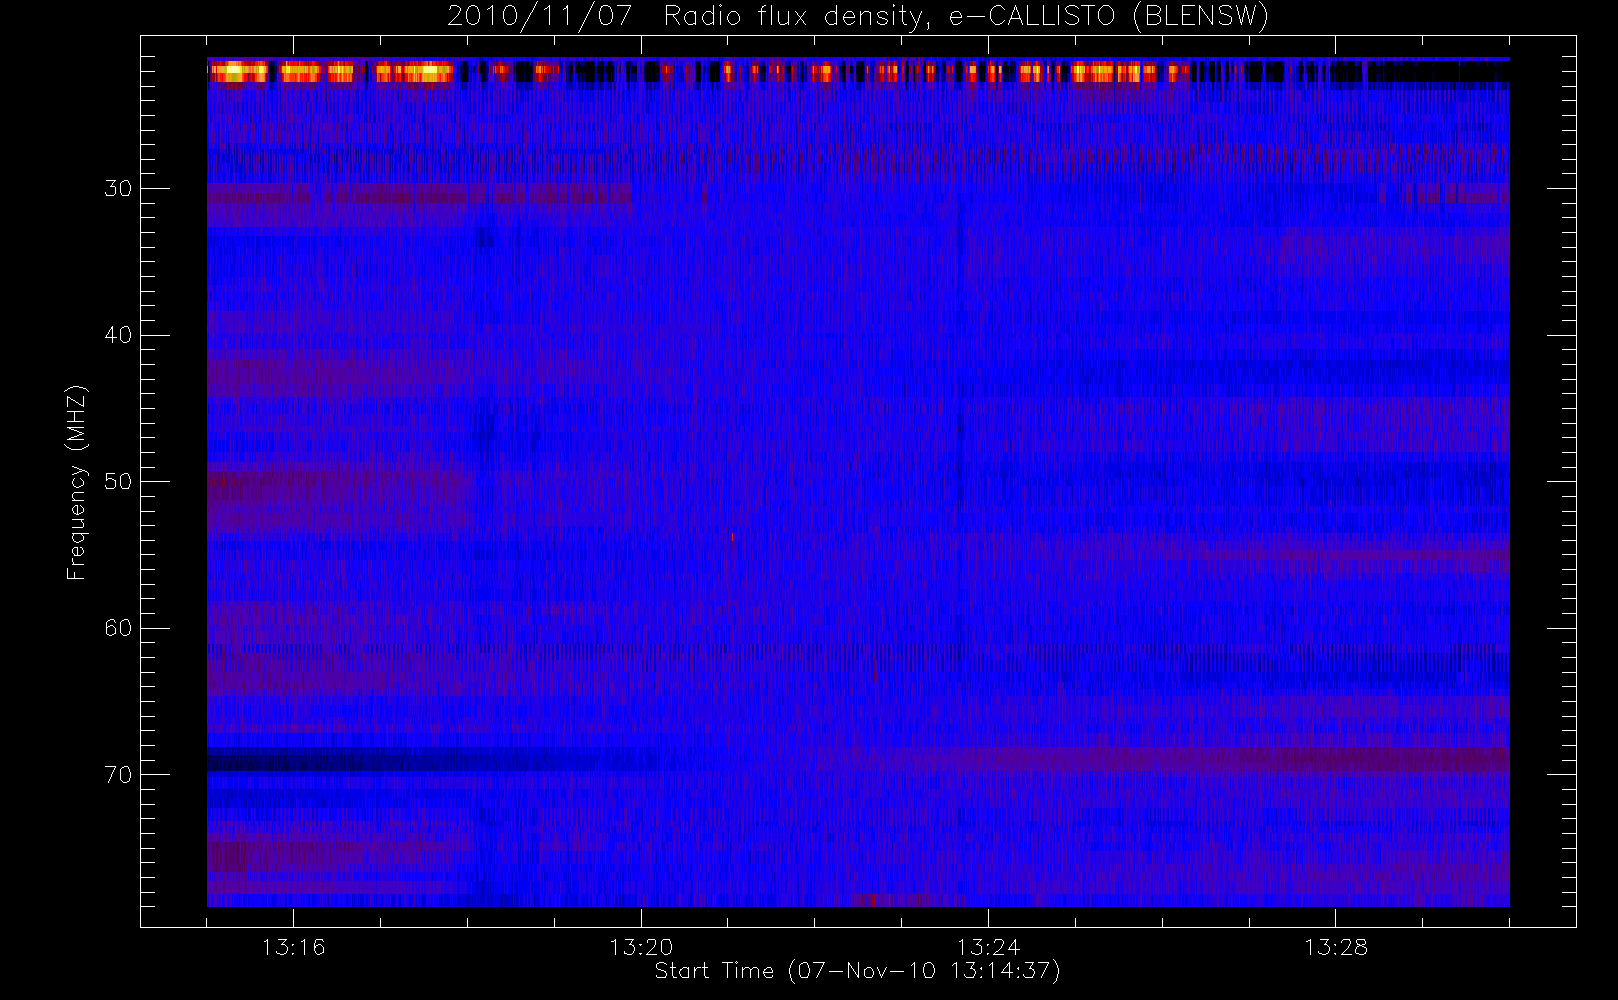1618x1000 pixels.
Task: Click the plot title '2010/11/07 Radio flux density'
Action: (x=858, y=17)
